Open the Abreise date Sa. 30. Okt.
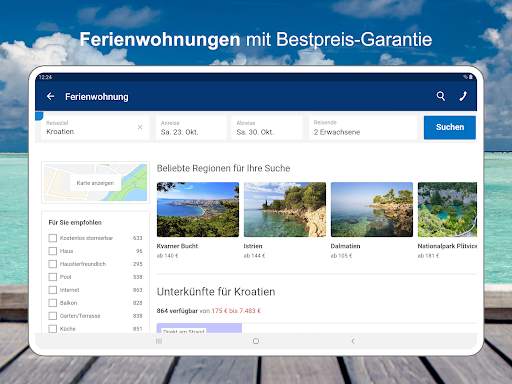This screenshot has width=512, height=384. [267, 127]
